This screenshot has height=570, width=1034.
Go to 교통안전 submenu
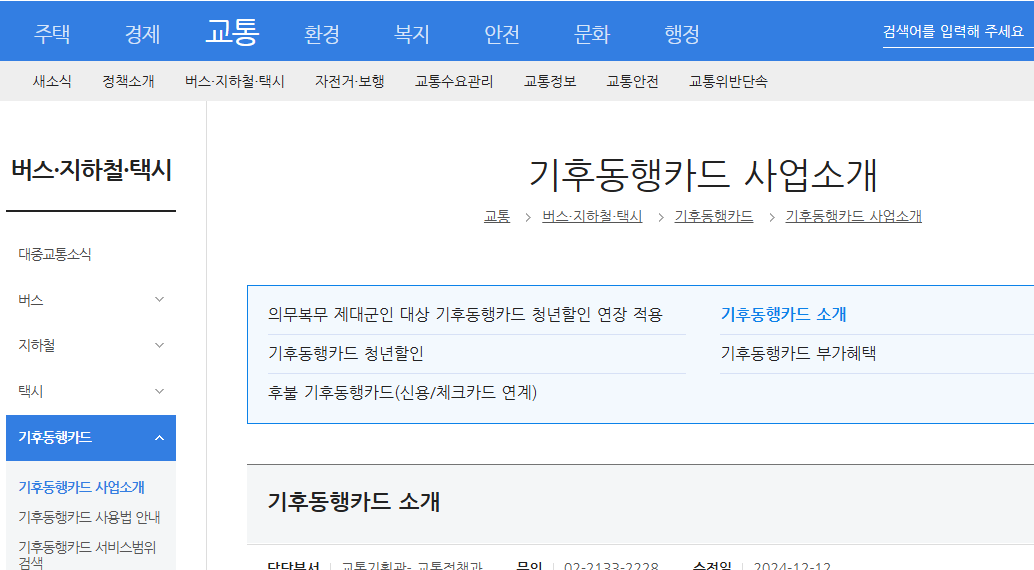pyautogui.click(x=632, y=81)
